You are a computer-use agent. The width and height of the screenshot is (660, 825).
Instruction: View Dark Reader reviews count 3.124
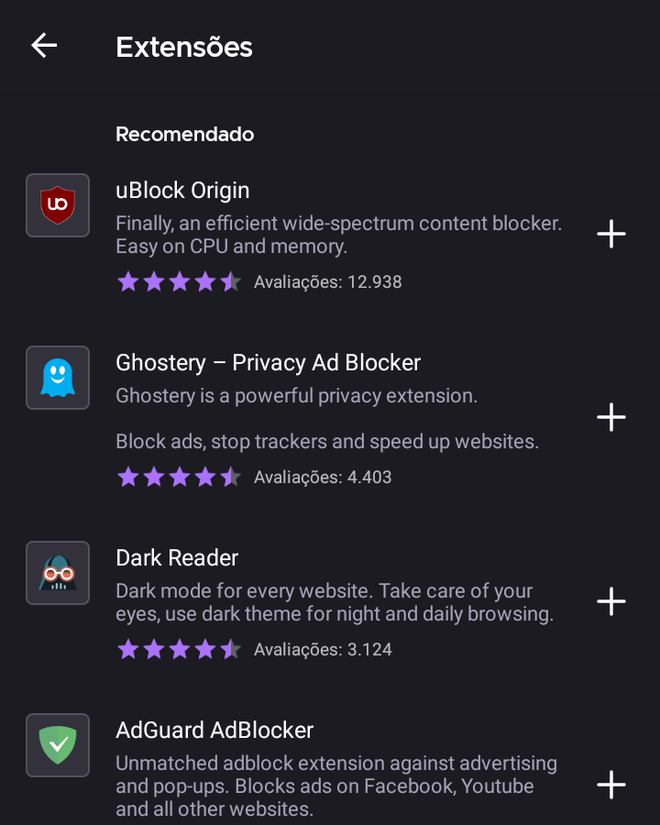click(323, 650)
